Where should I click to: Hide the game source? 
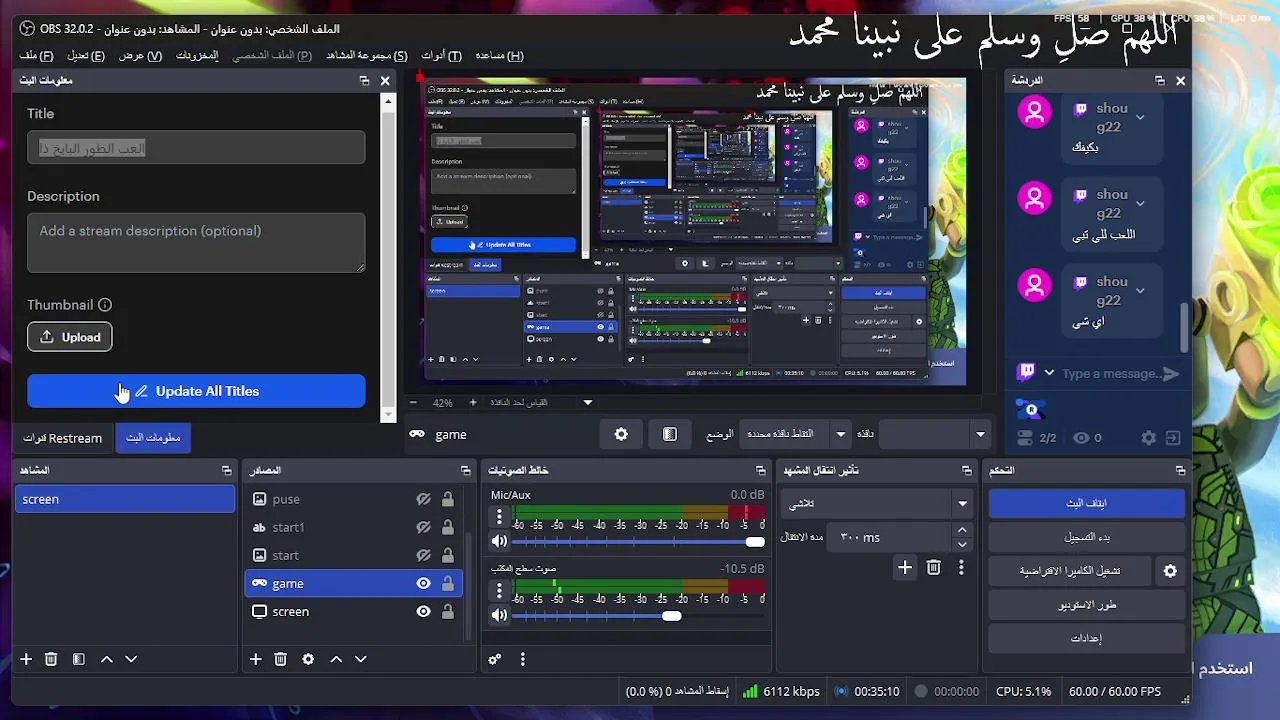pos(423,583)
